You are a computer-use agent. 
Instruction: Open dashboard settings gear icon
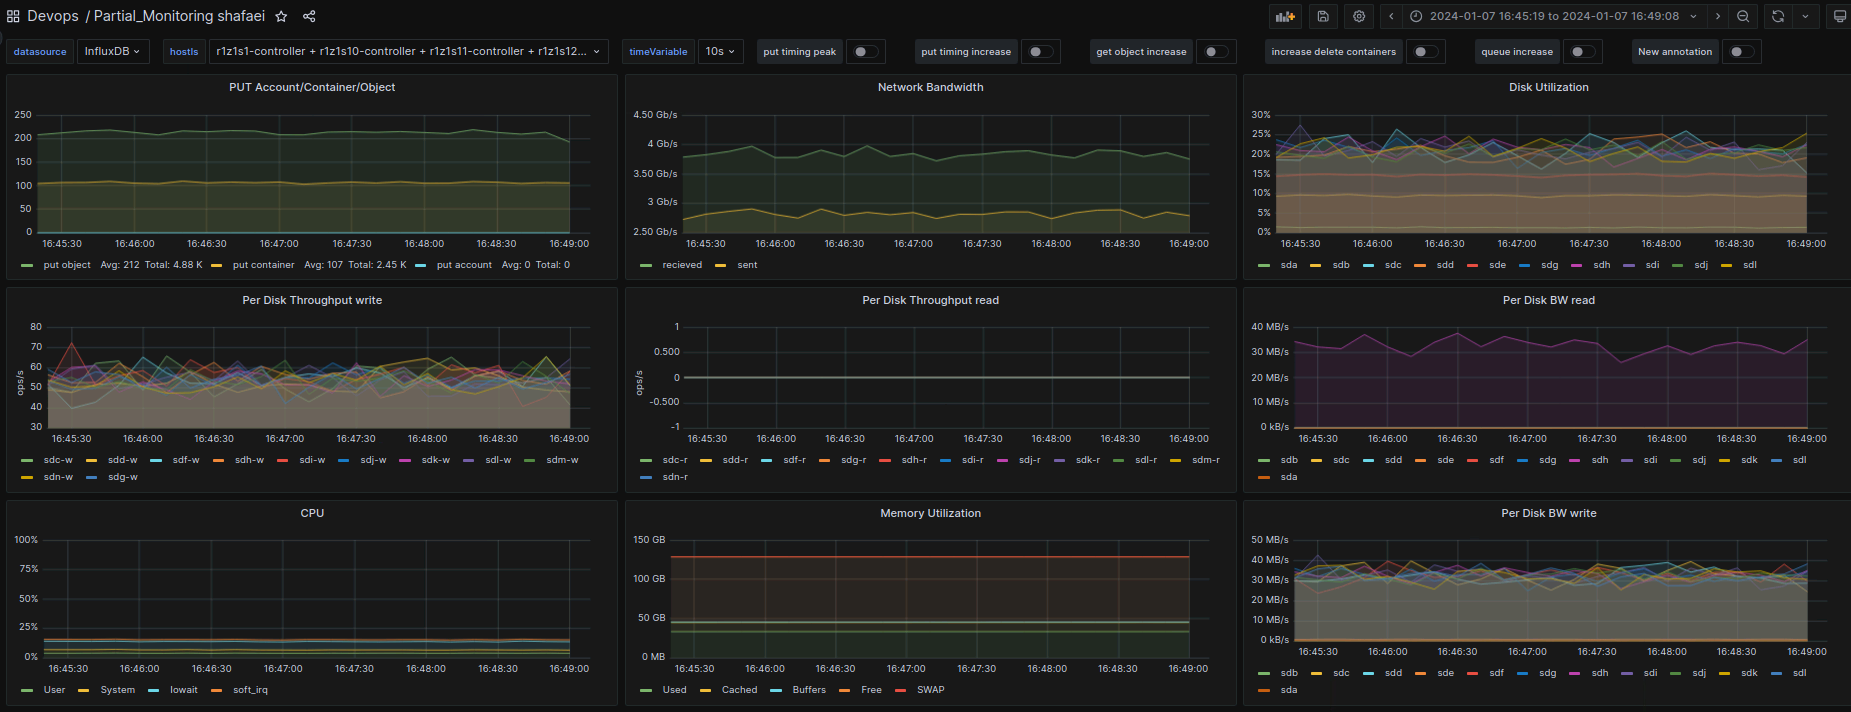1358,16
